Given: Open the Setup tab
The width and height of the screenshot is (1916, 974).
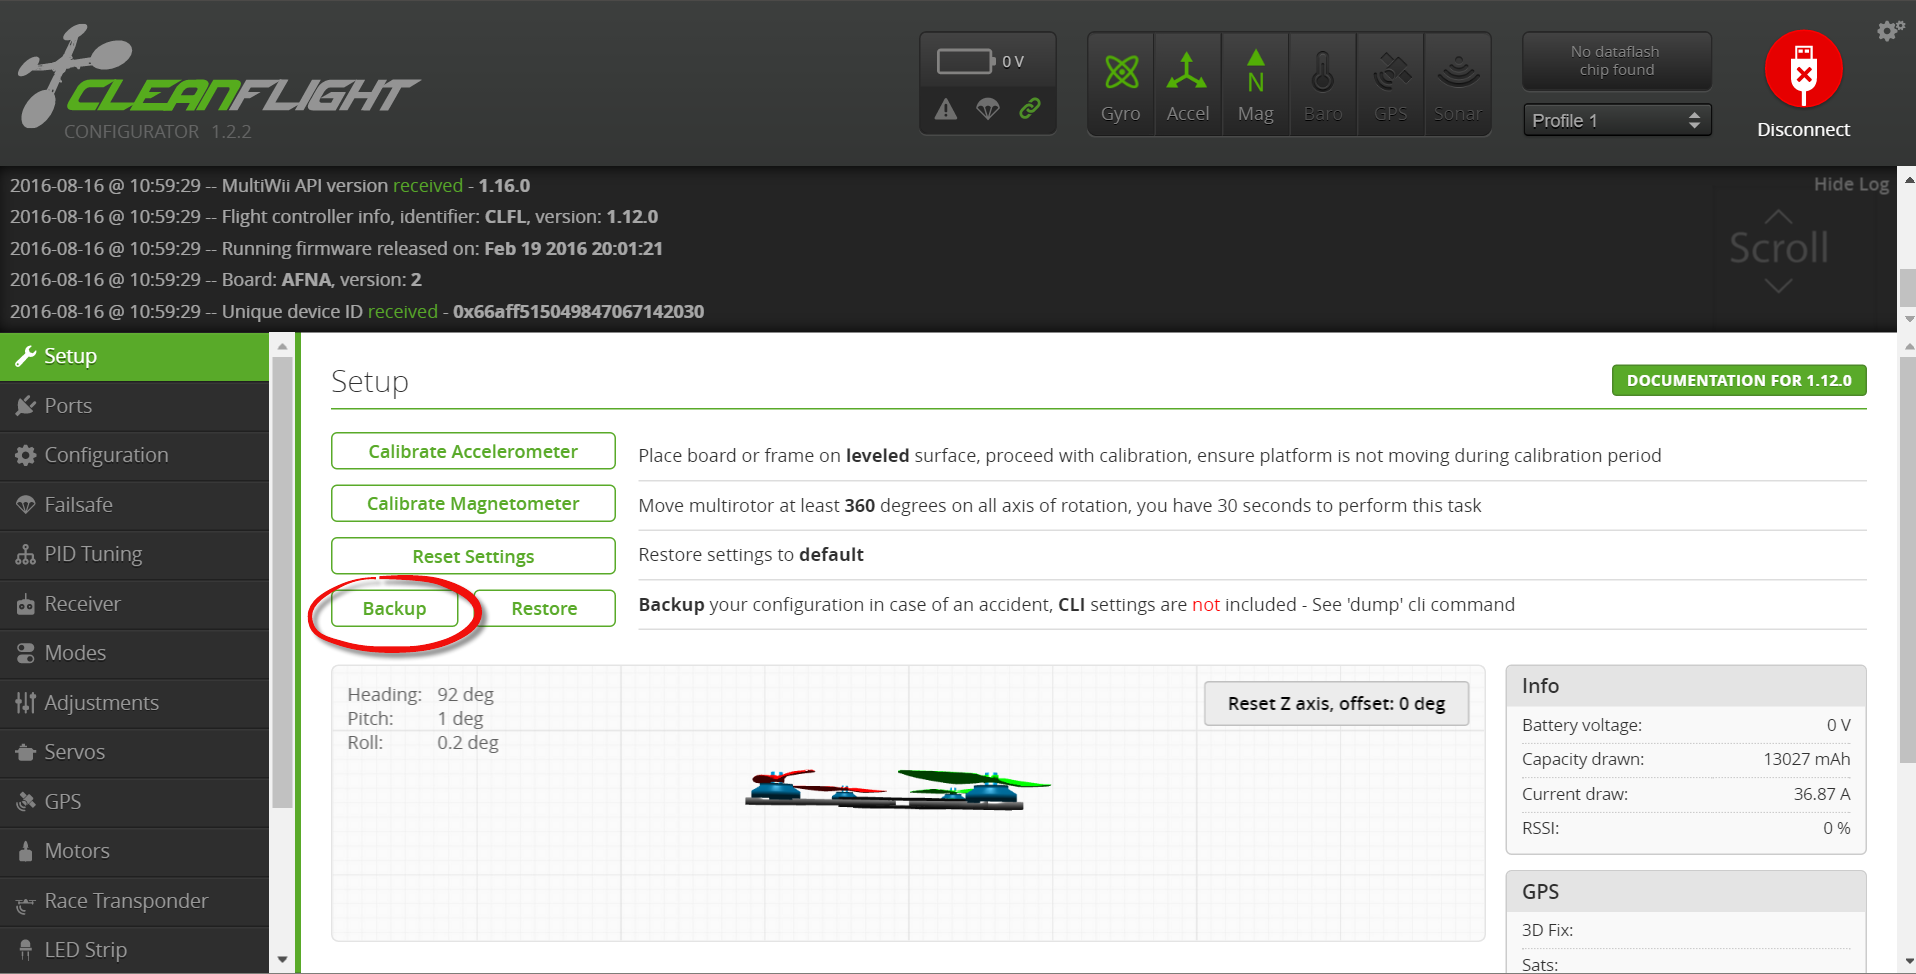Looking at the screenshot, I should 134,356.
